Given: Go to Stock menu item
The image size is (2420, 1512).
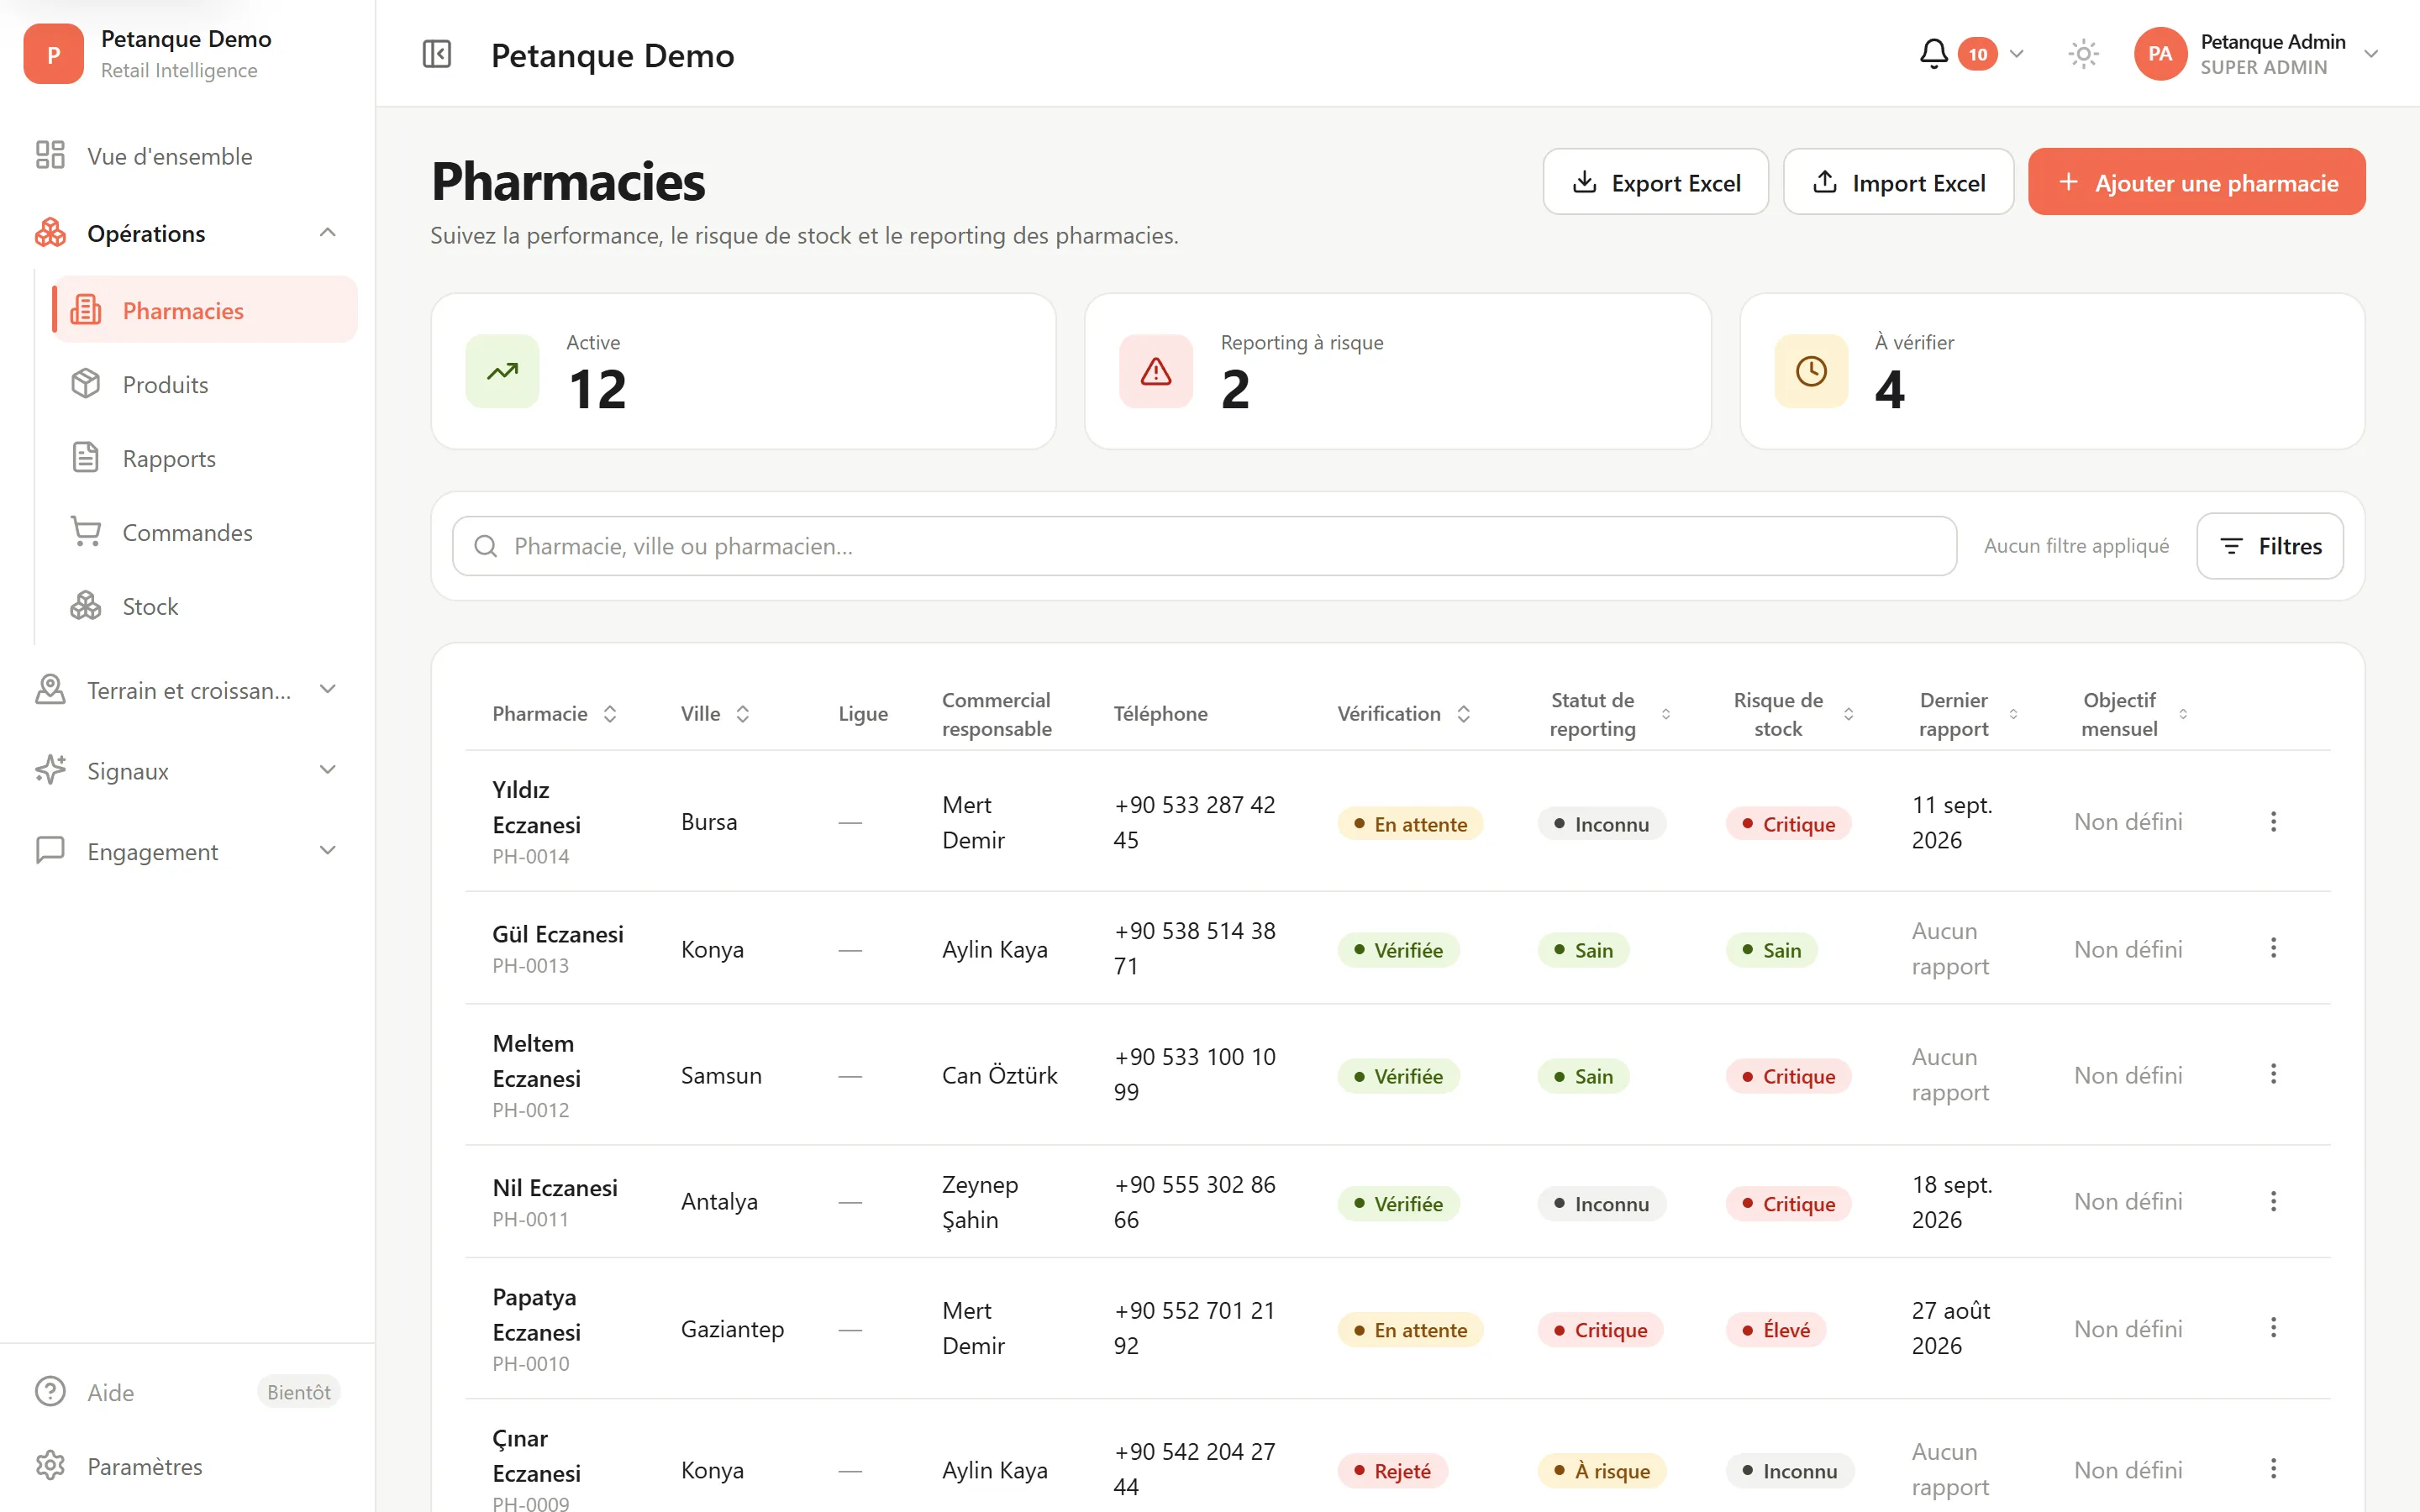Looking at the screenshot, I should tap(205, 606).
